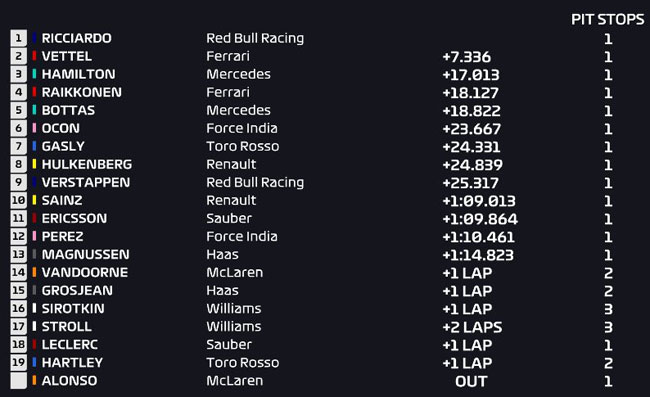650x397 pixels.
Task: Click the OUT status for Alonso
Action: [x=471, y=381]
